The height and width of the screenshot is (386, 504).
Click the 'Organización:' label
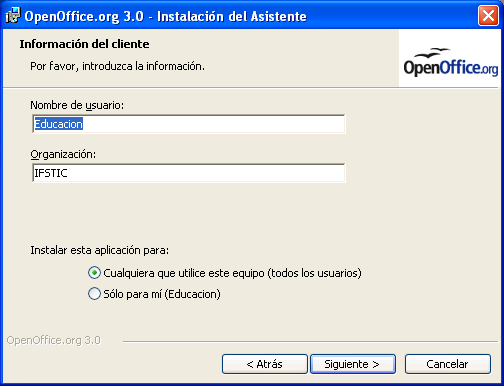click(63, 154)
